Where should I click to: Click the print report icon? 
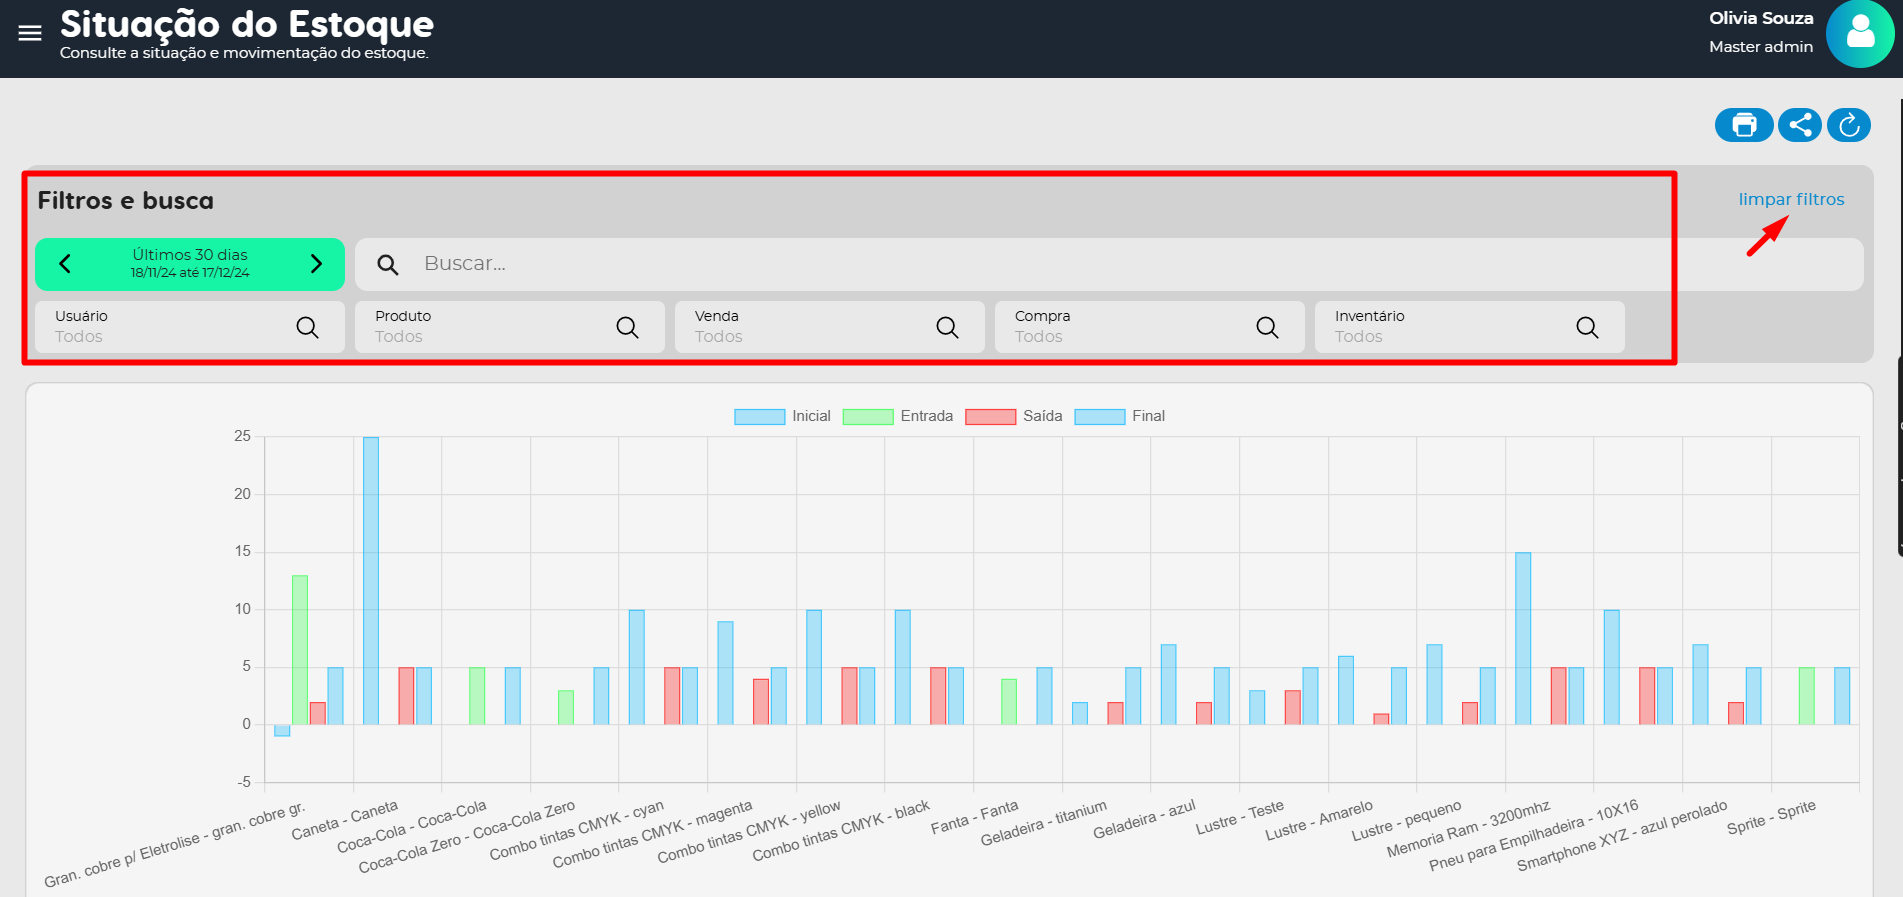1744,125
